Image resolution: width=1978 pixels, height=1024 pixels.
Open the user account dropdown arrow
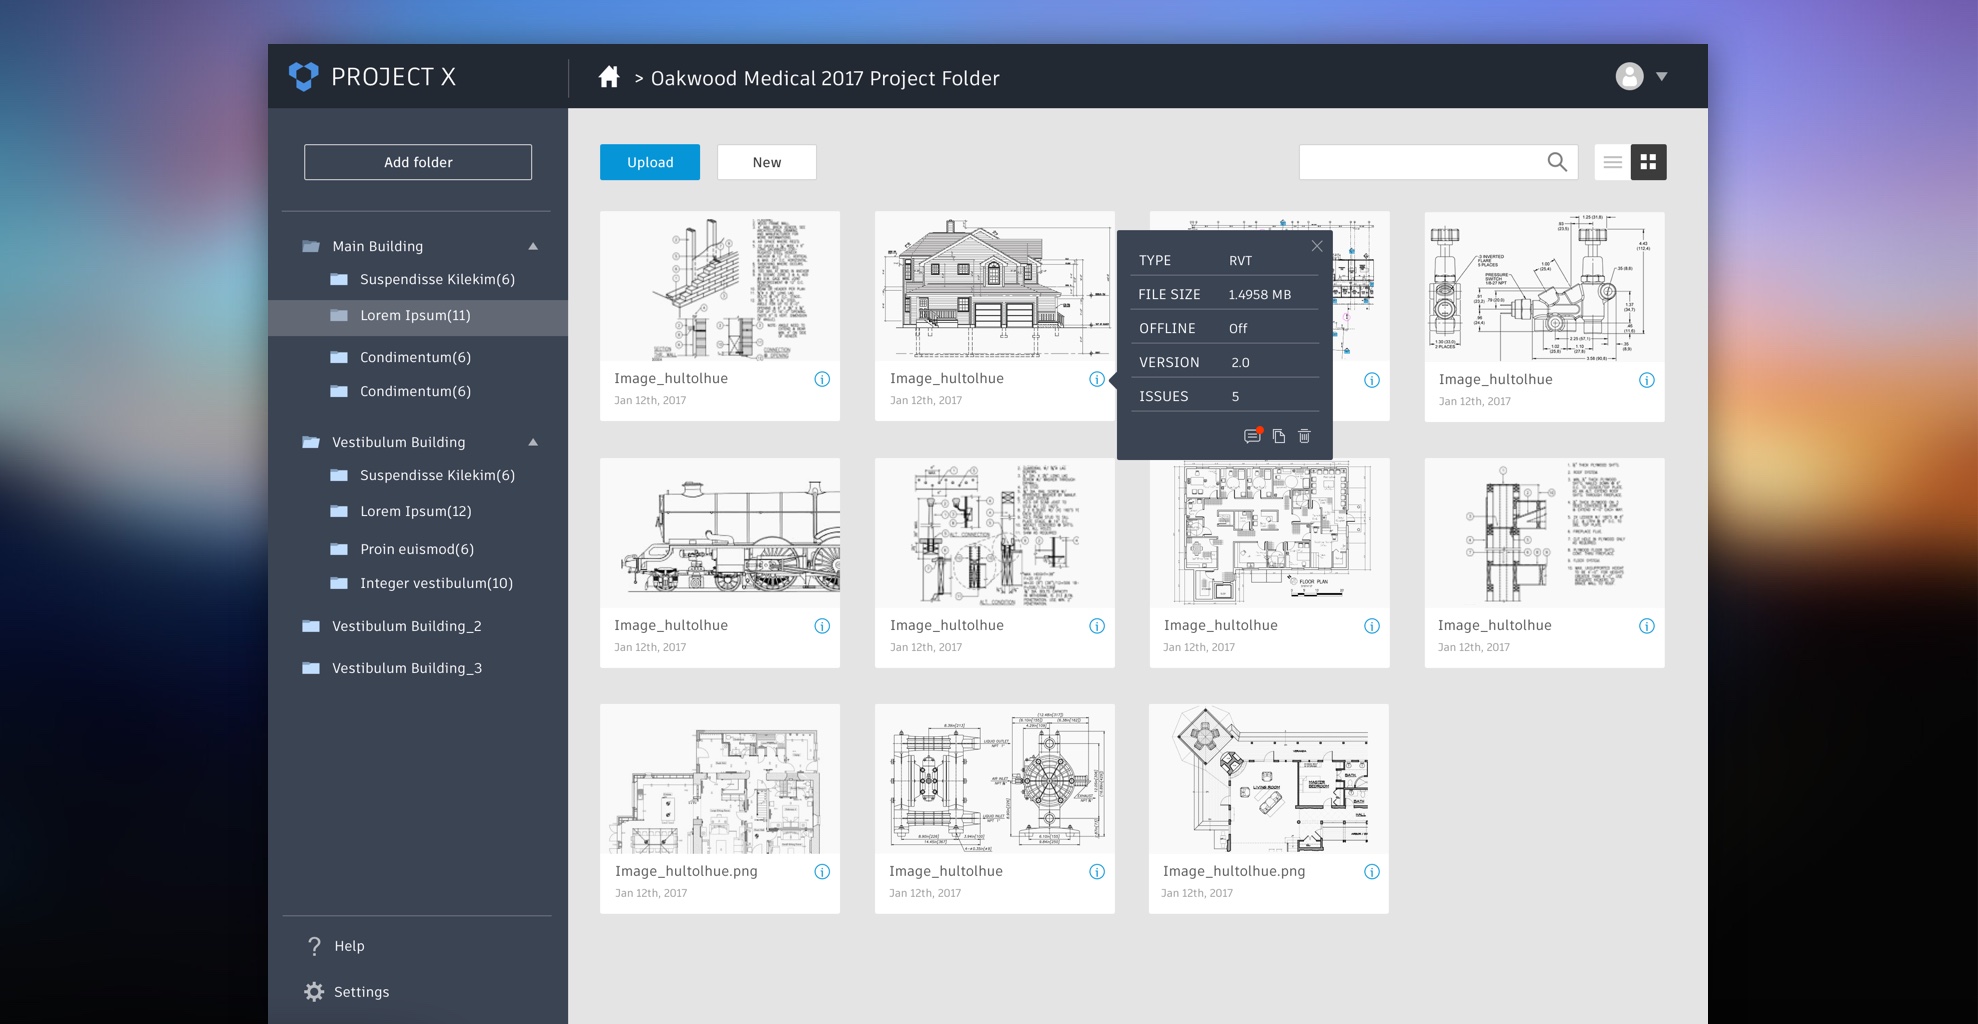(x=1661, y=77)
